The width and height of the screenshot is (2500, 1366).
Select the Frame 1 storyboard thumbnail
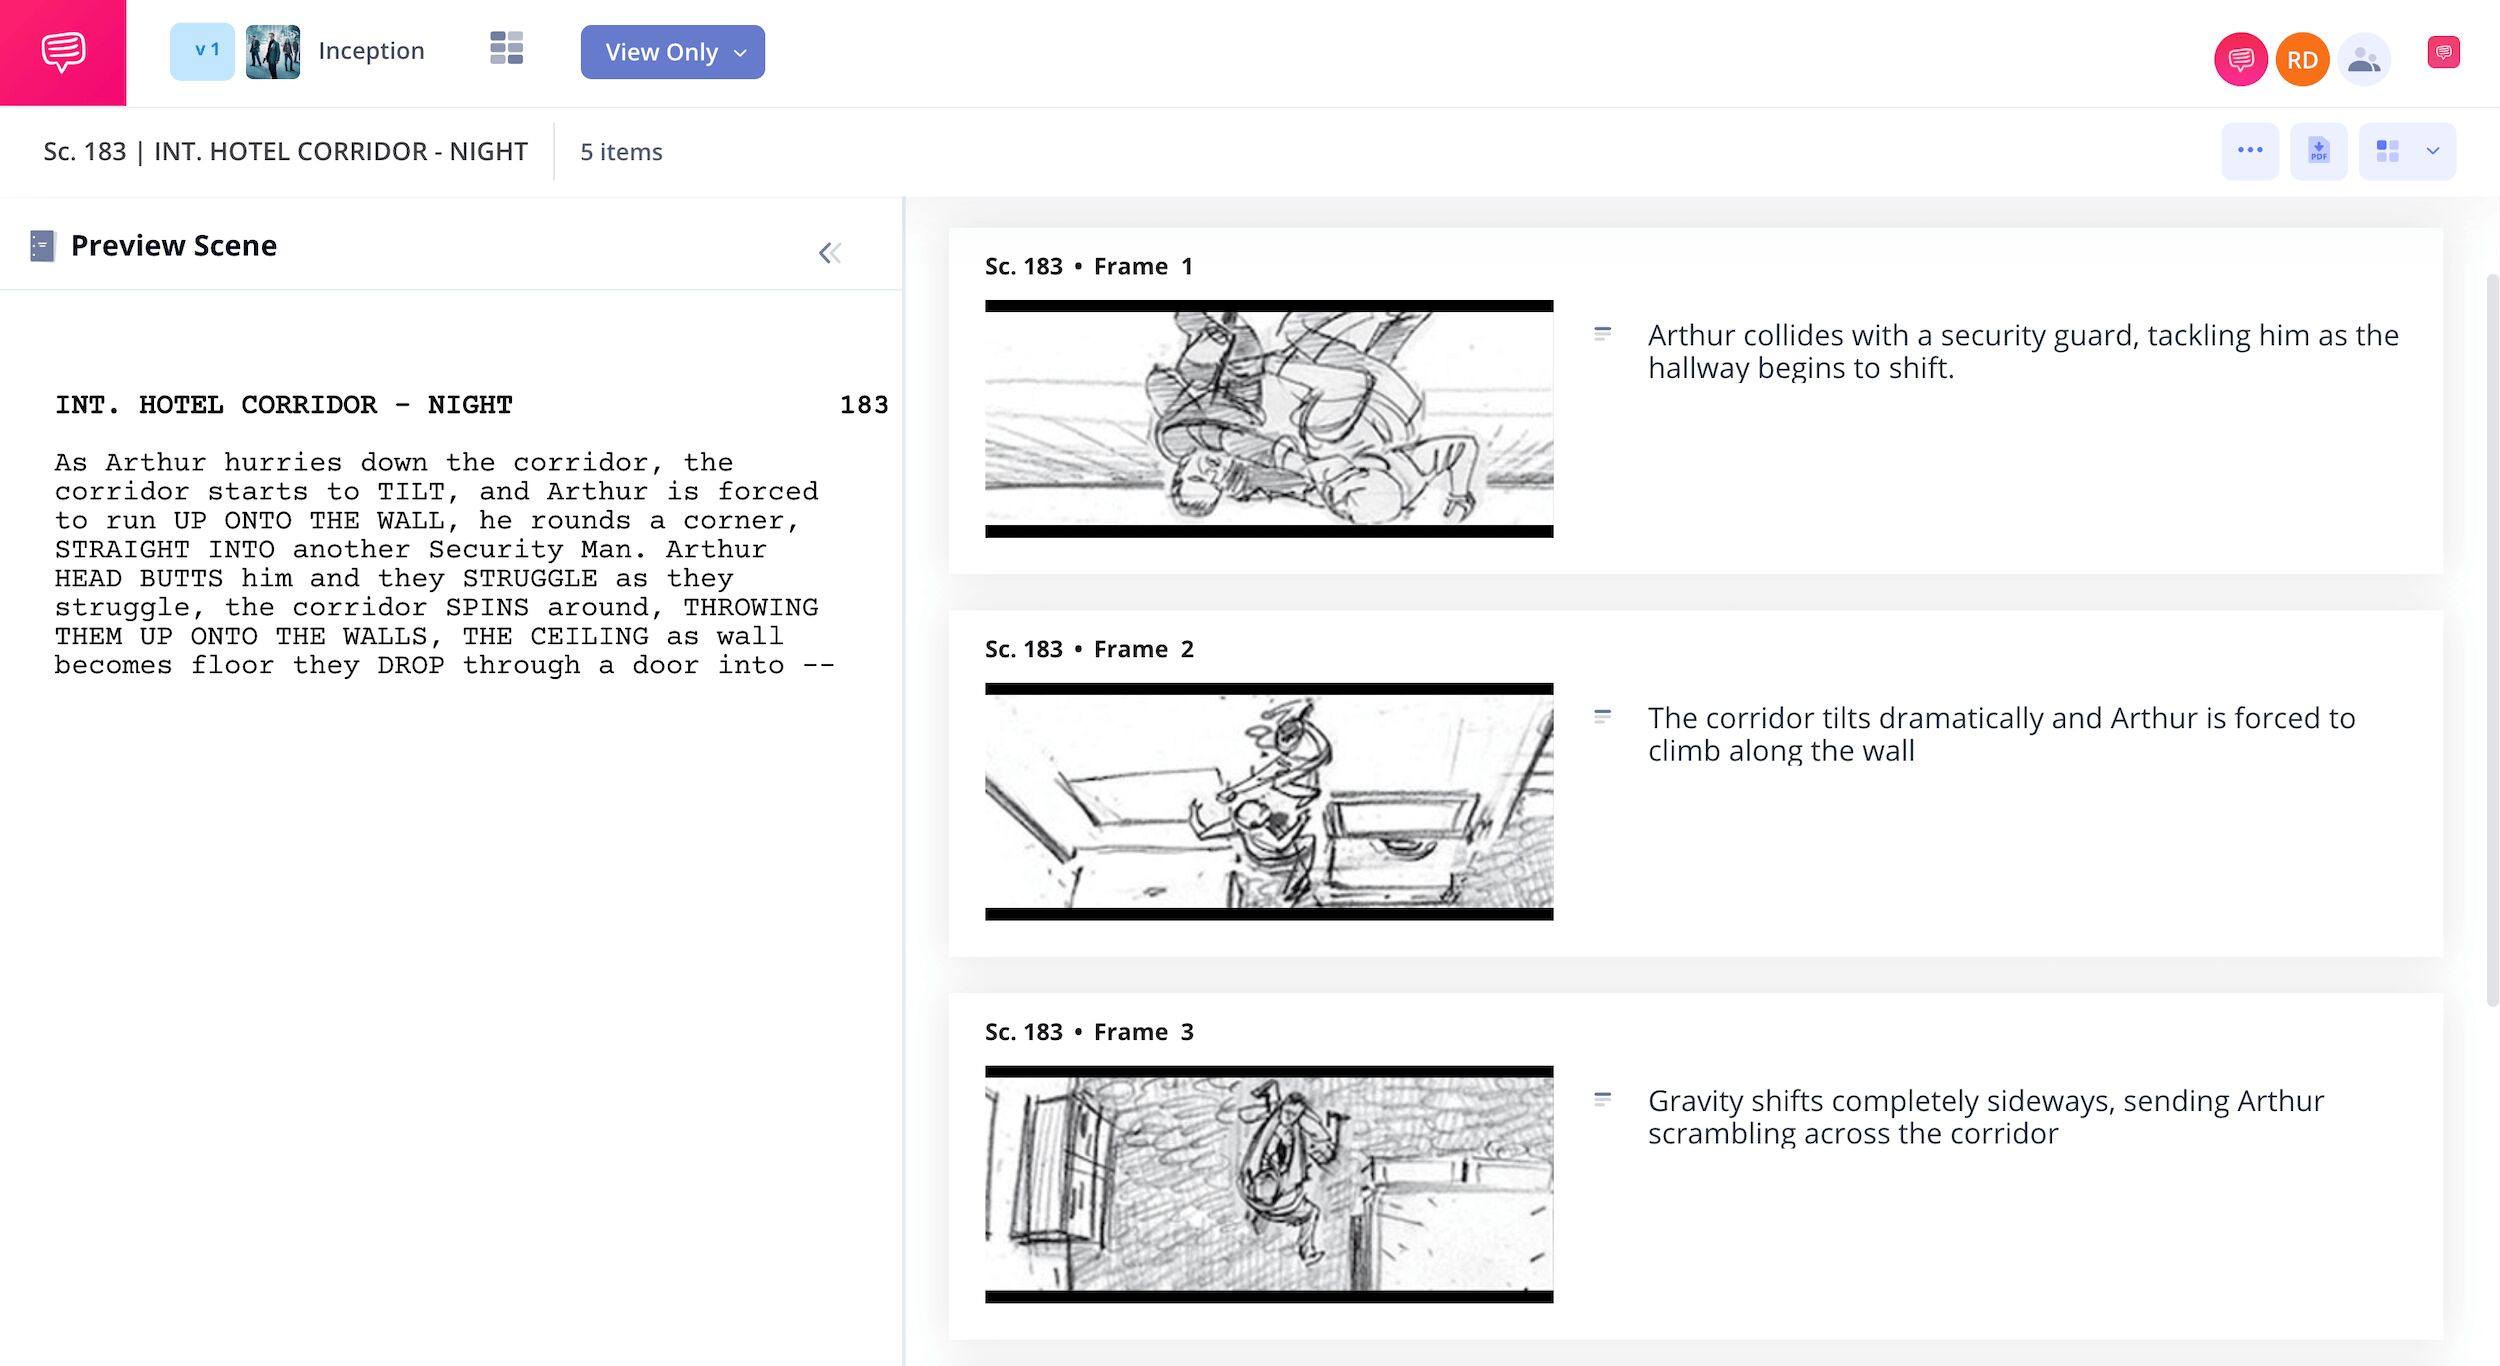point(1268,418)
